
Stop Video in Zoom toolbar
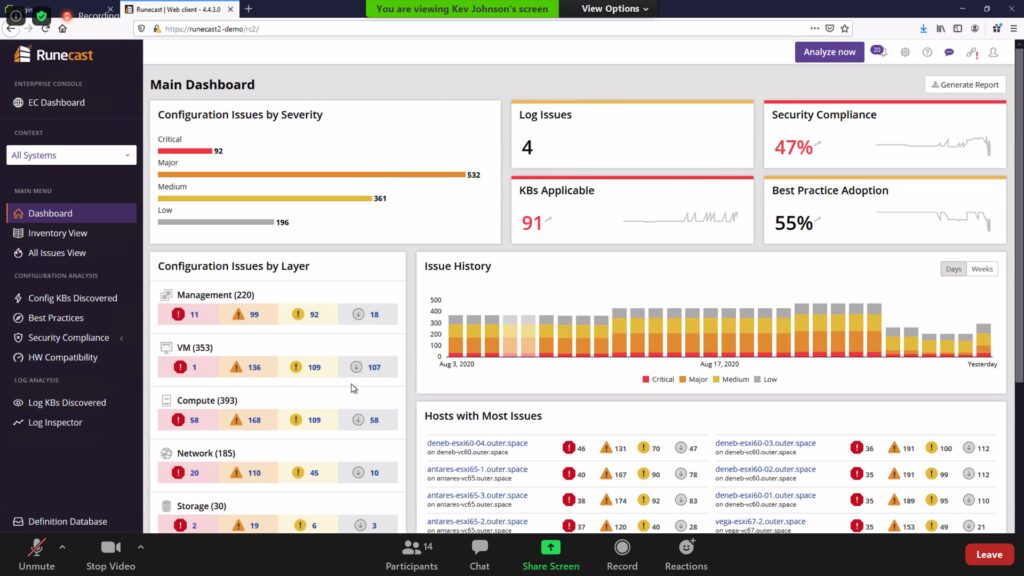[110, 555]
